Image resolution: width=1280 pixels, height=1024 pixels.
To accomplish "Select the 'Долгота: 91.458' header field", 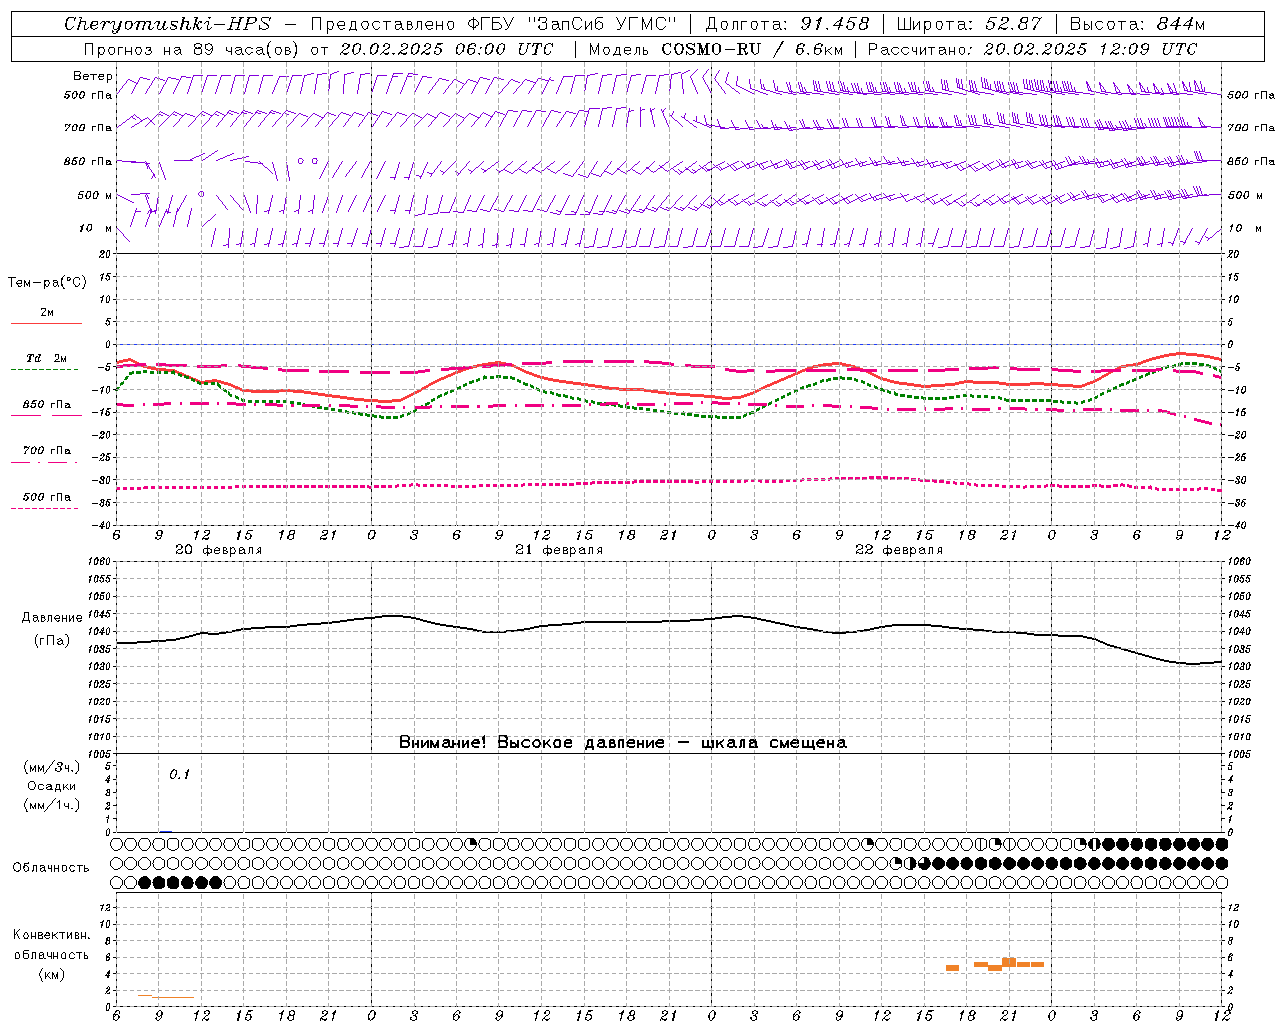I will tap(787, 24).
